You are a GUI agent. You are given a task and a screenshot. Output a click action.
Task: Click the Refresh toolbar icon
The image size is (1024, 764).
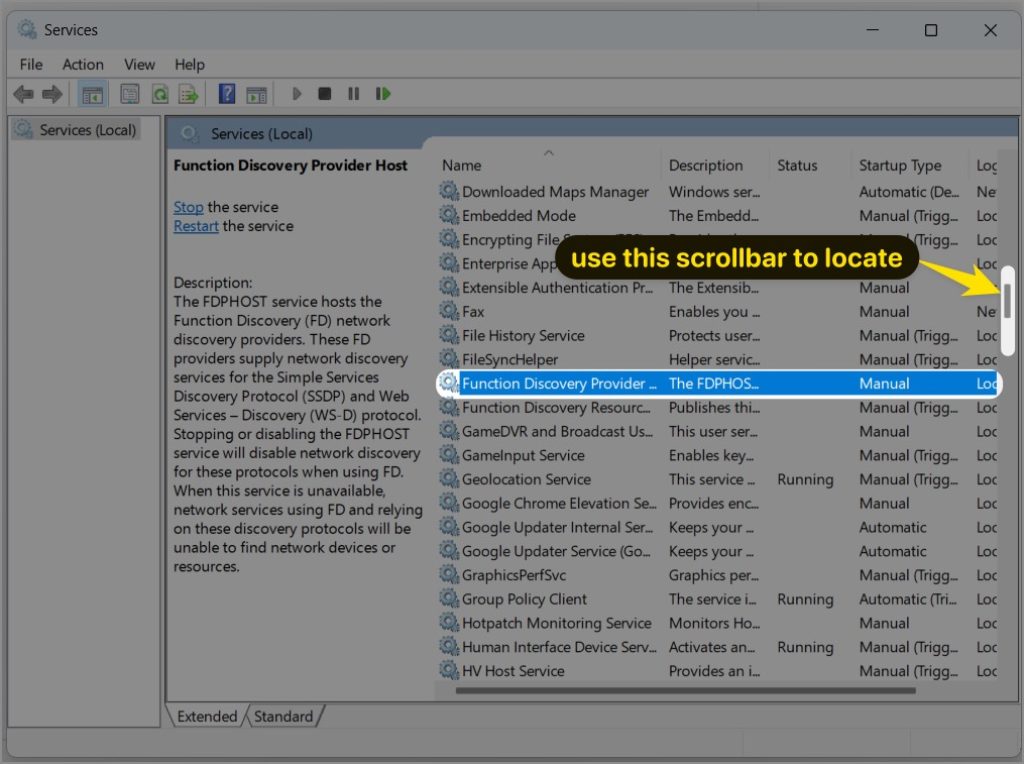click(x=159, y=94)
